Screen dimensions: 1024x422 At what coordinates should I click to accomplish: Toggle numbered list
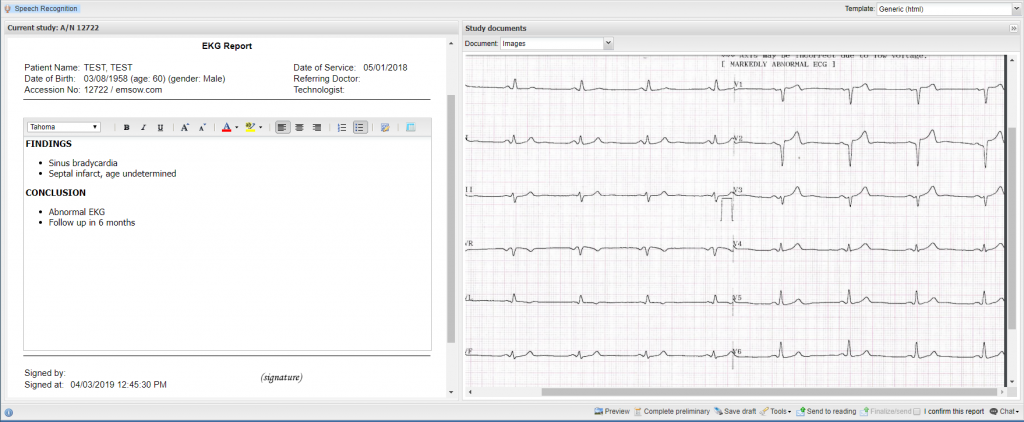(342, 127)
